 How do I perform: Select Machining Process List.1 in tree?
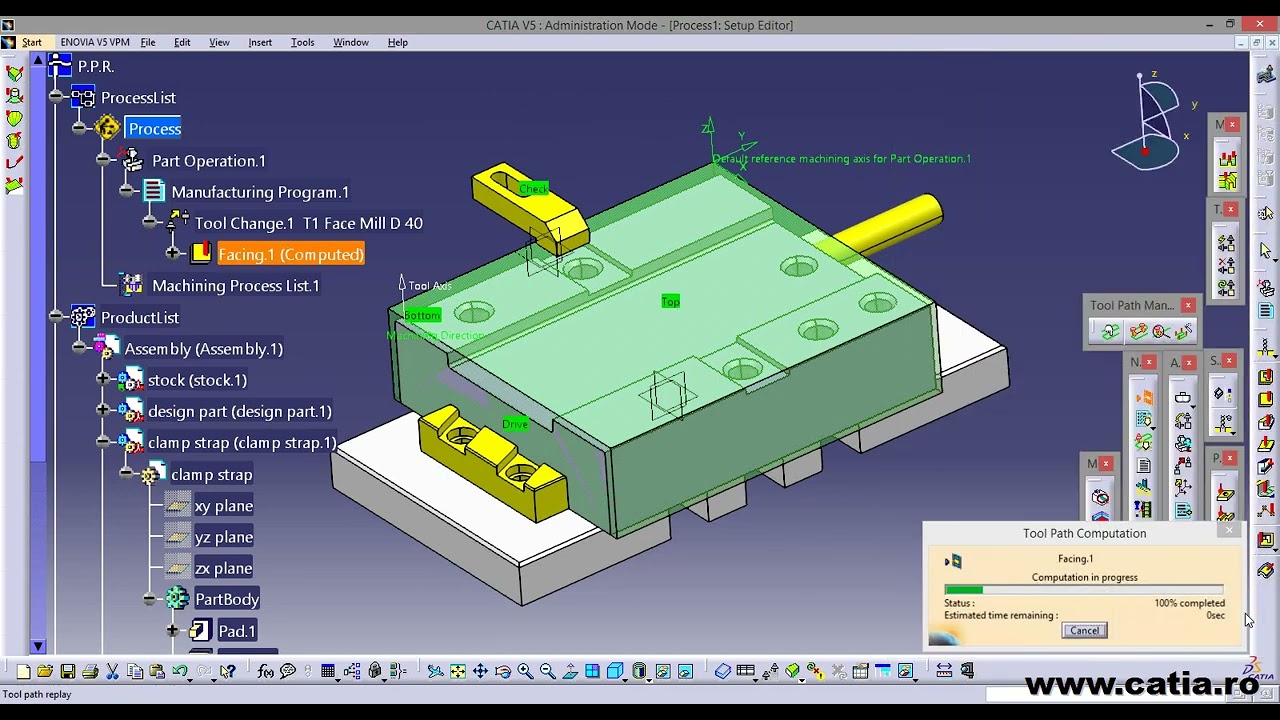click(x=236, y=286)
